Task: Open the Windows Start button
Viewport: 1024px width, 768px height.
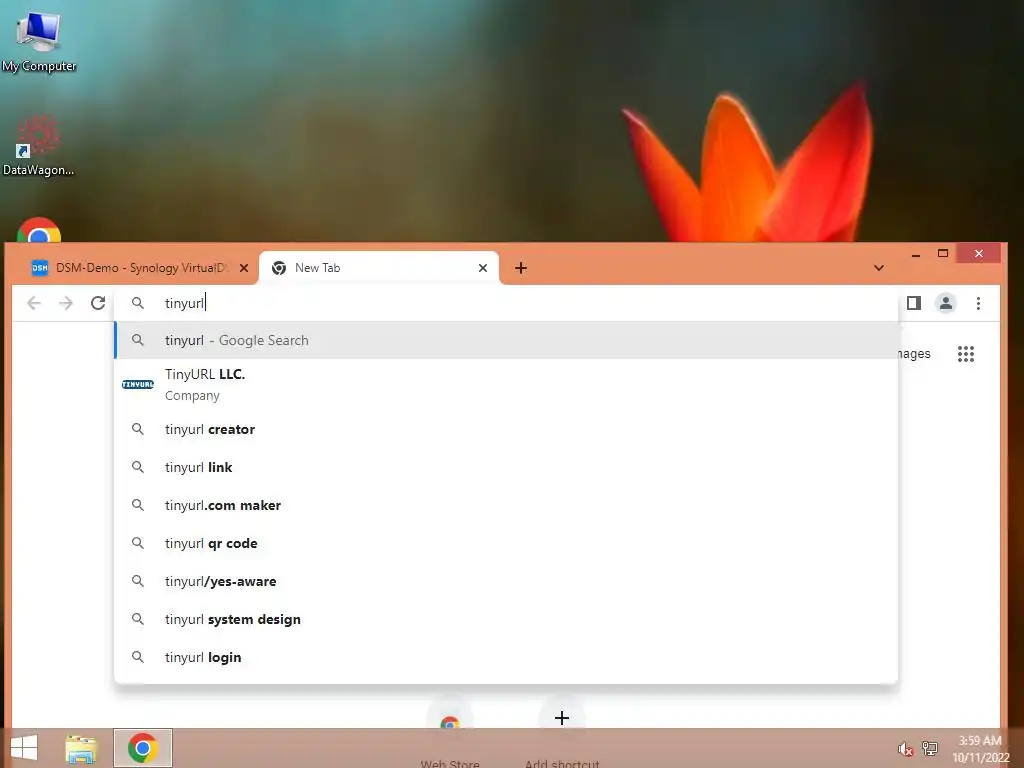Action: (24, 748)
